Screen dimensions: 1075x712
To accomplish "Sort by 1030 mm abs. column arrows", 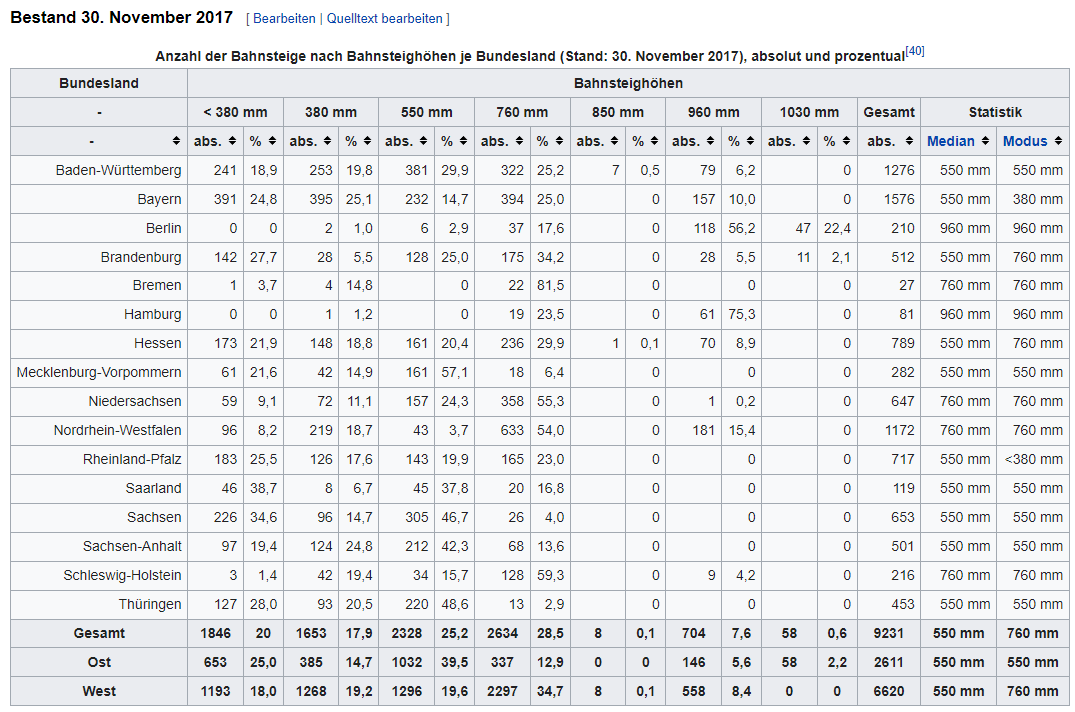I will pos(806,141).
